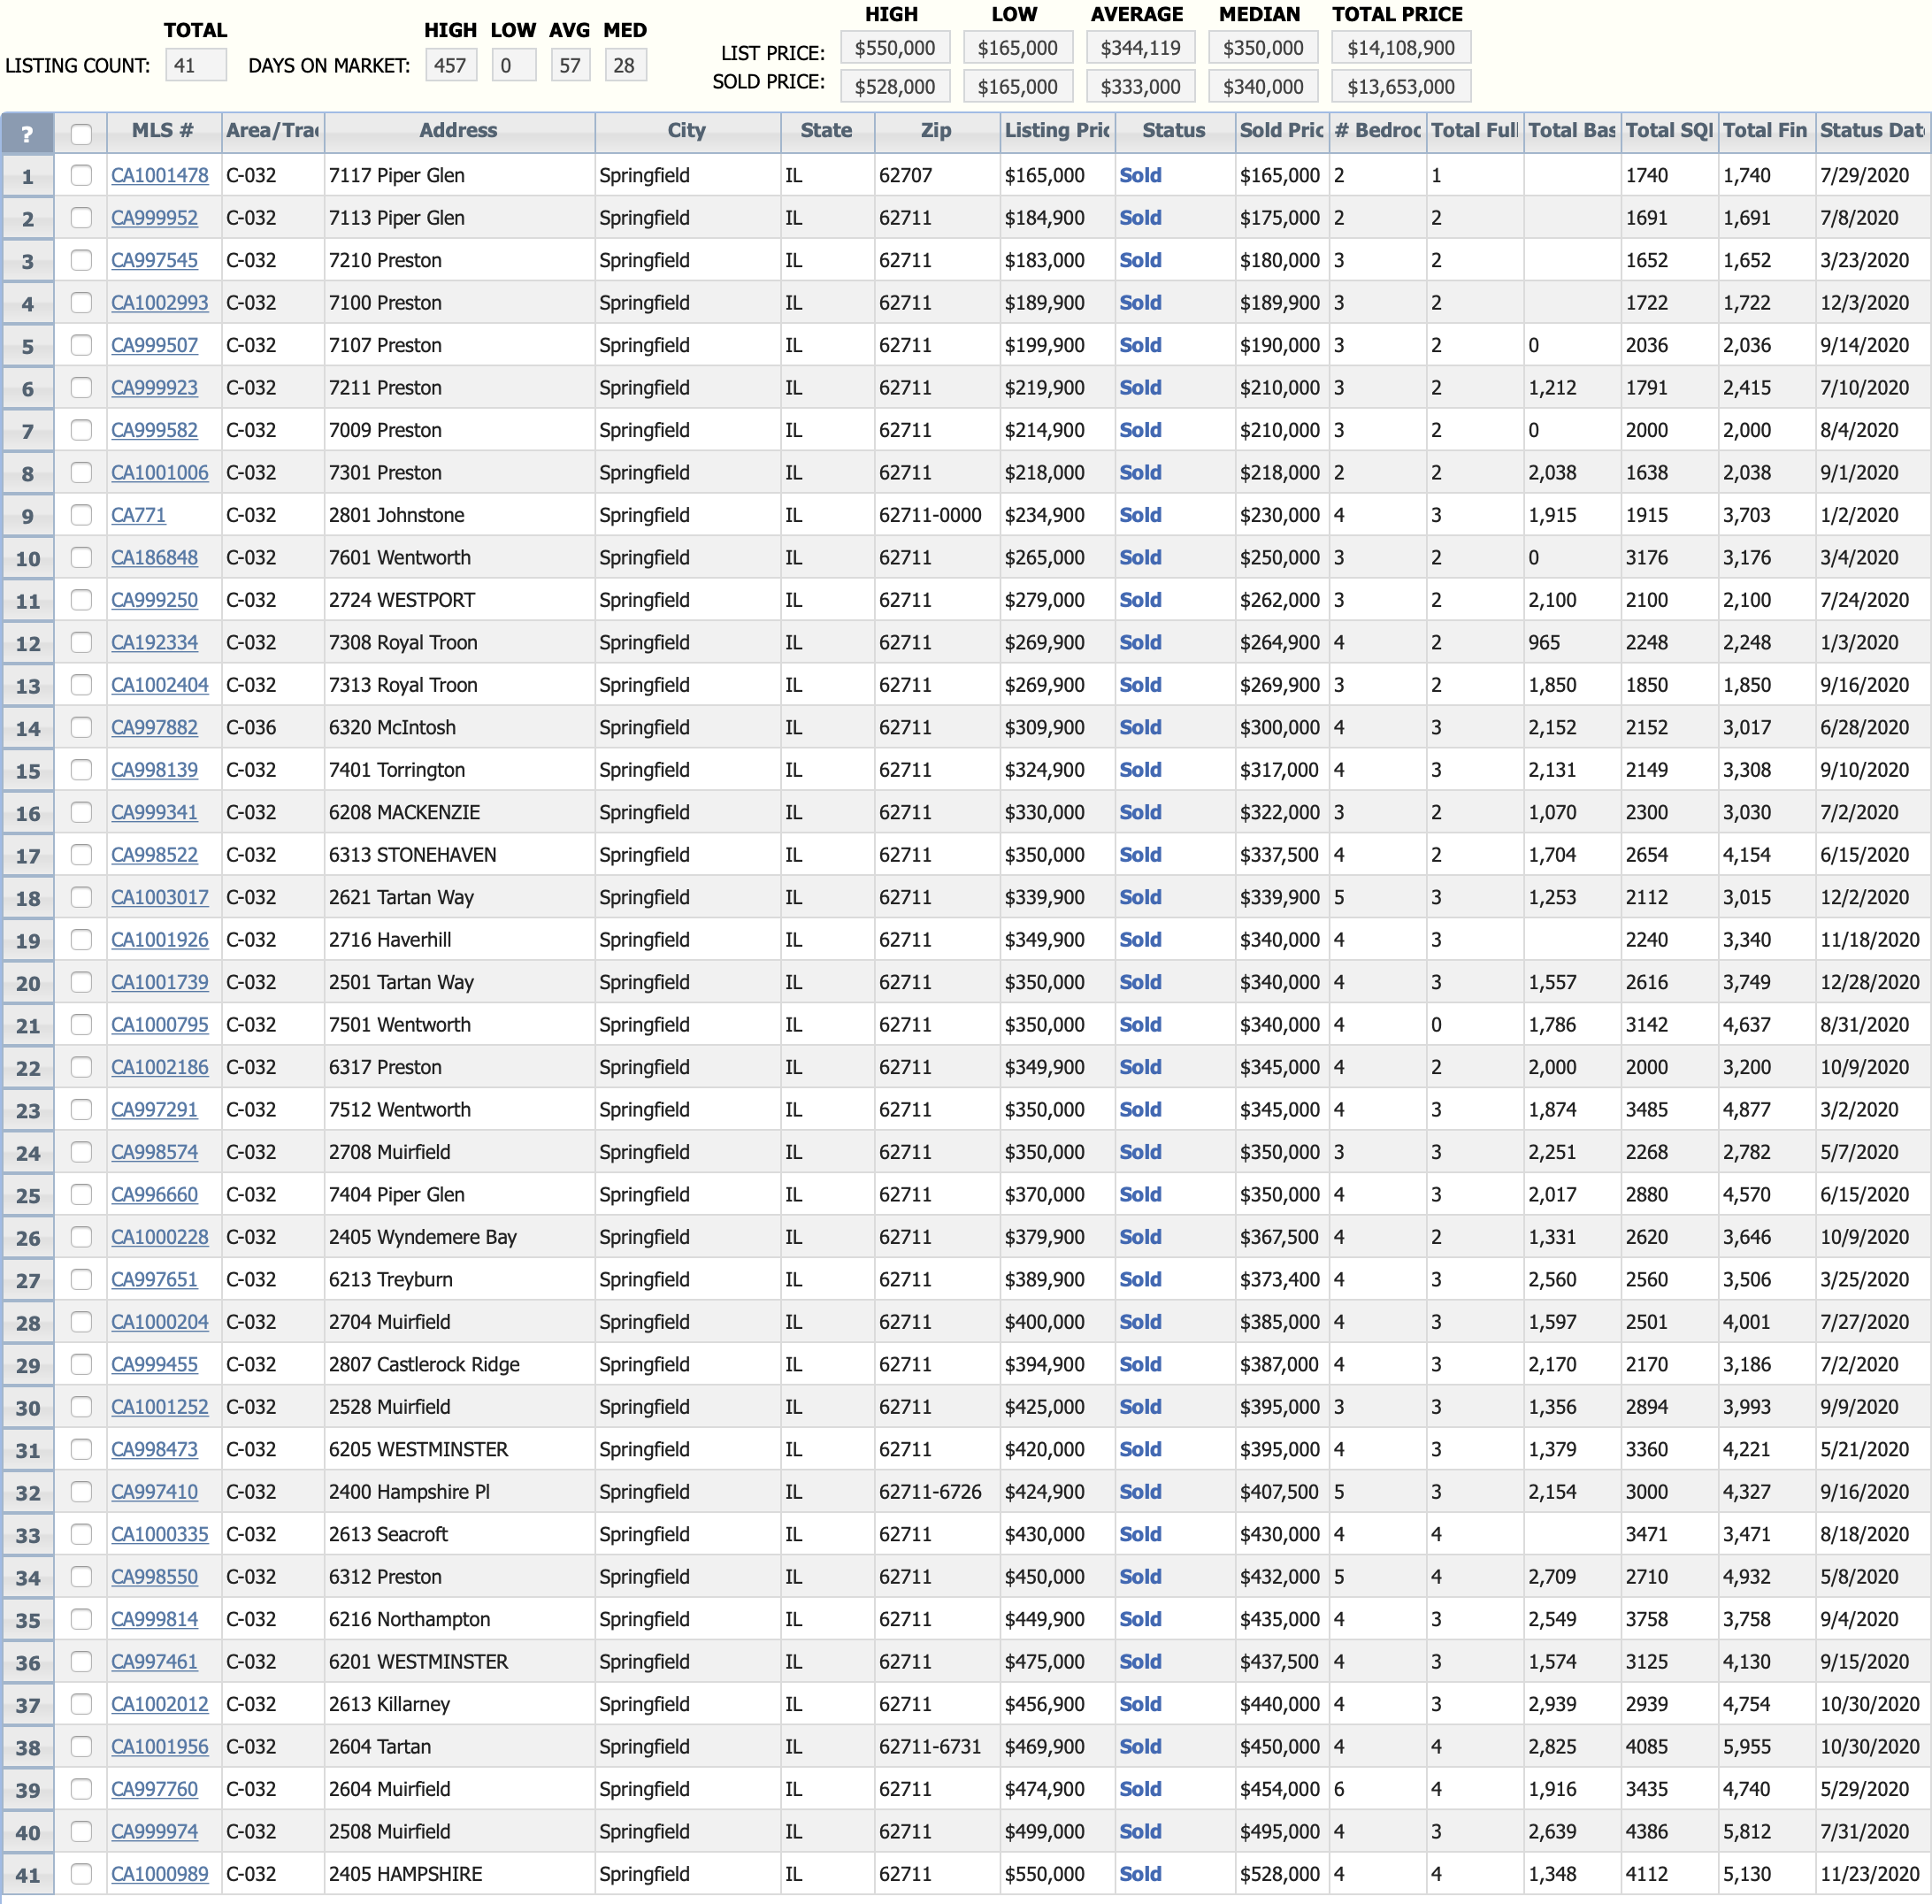This screenshot has height=1904, width=1932.
Task: Click the List Price total $14,108,900 field
Action: point(1401,47)
